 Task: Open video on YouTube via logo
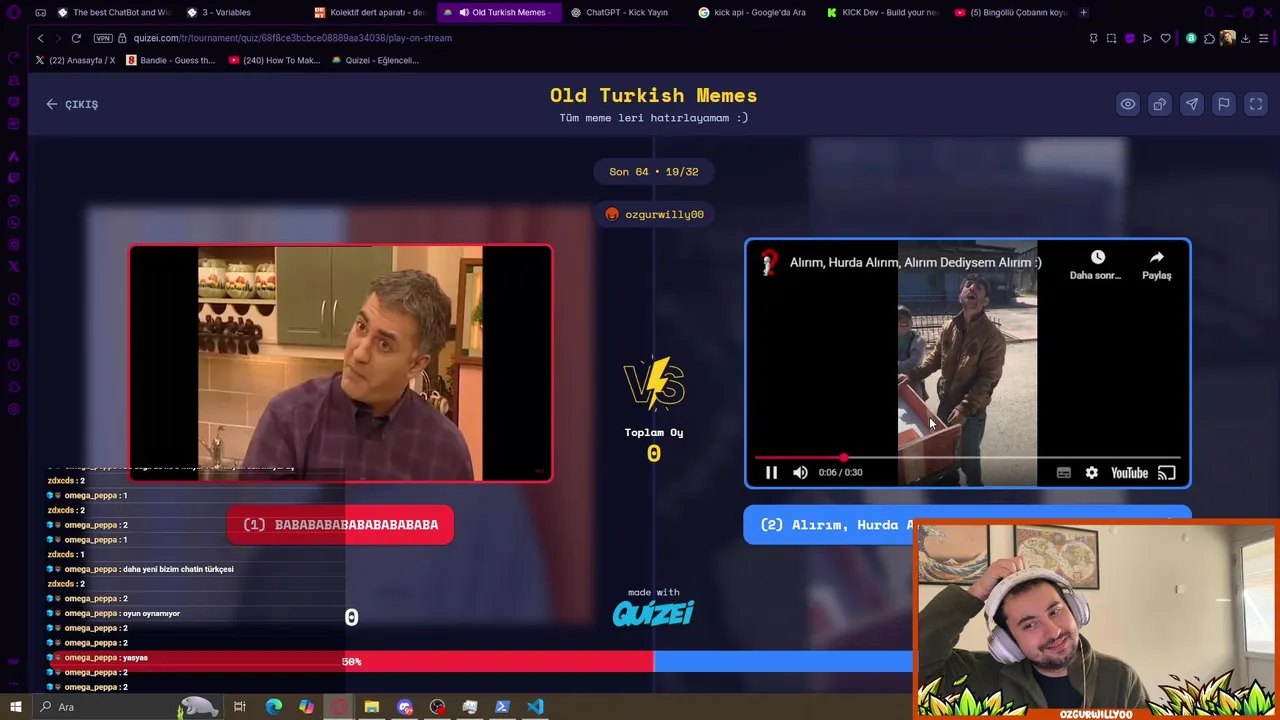1129,473
